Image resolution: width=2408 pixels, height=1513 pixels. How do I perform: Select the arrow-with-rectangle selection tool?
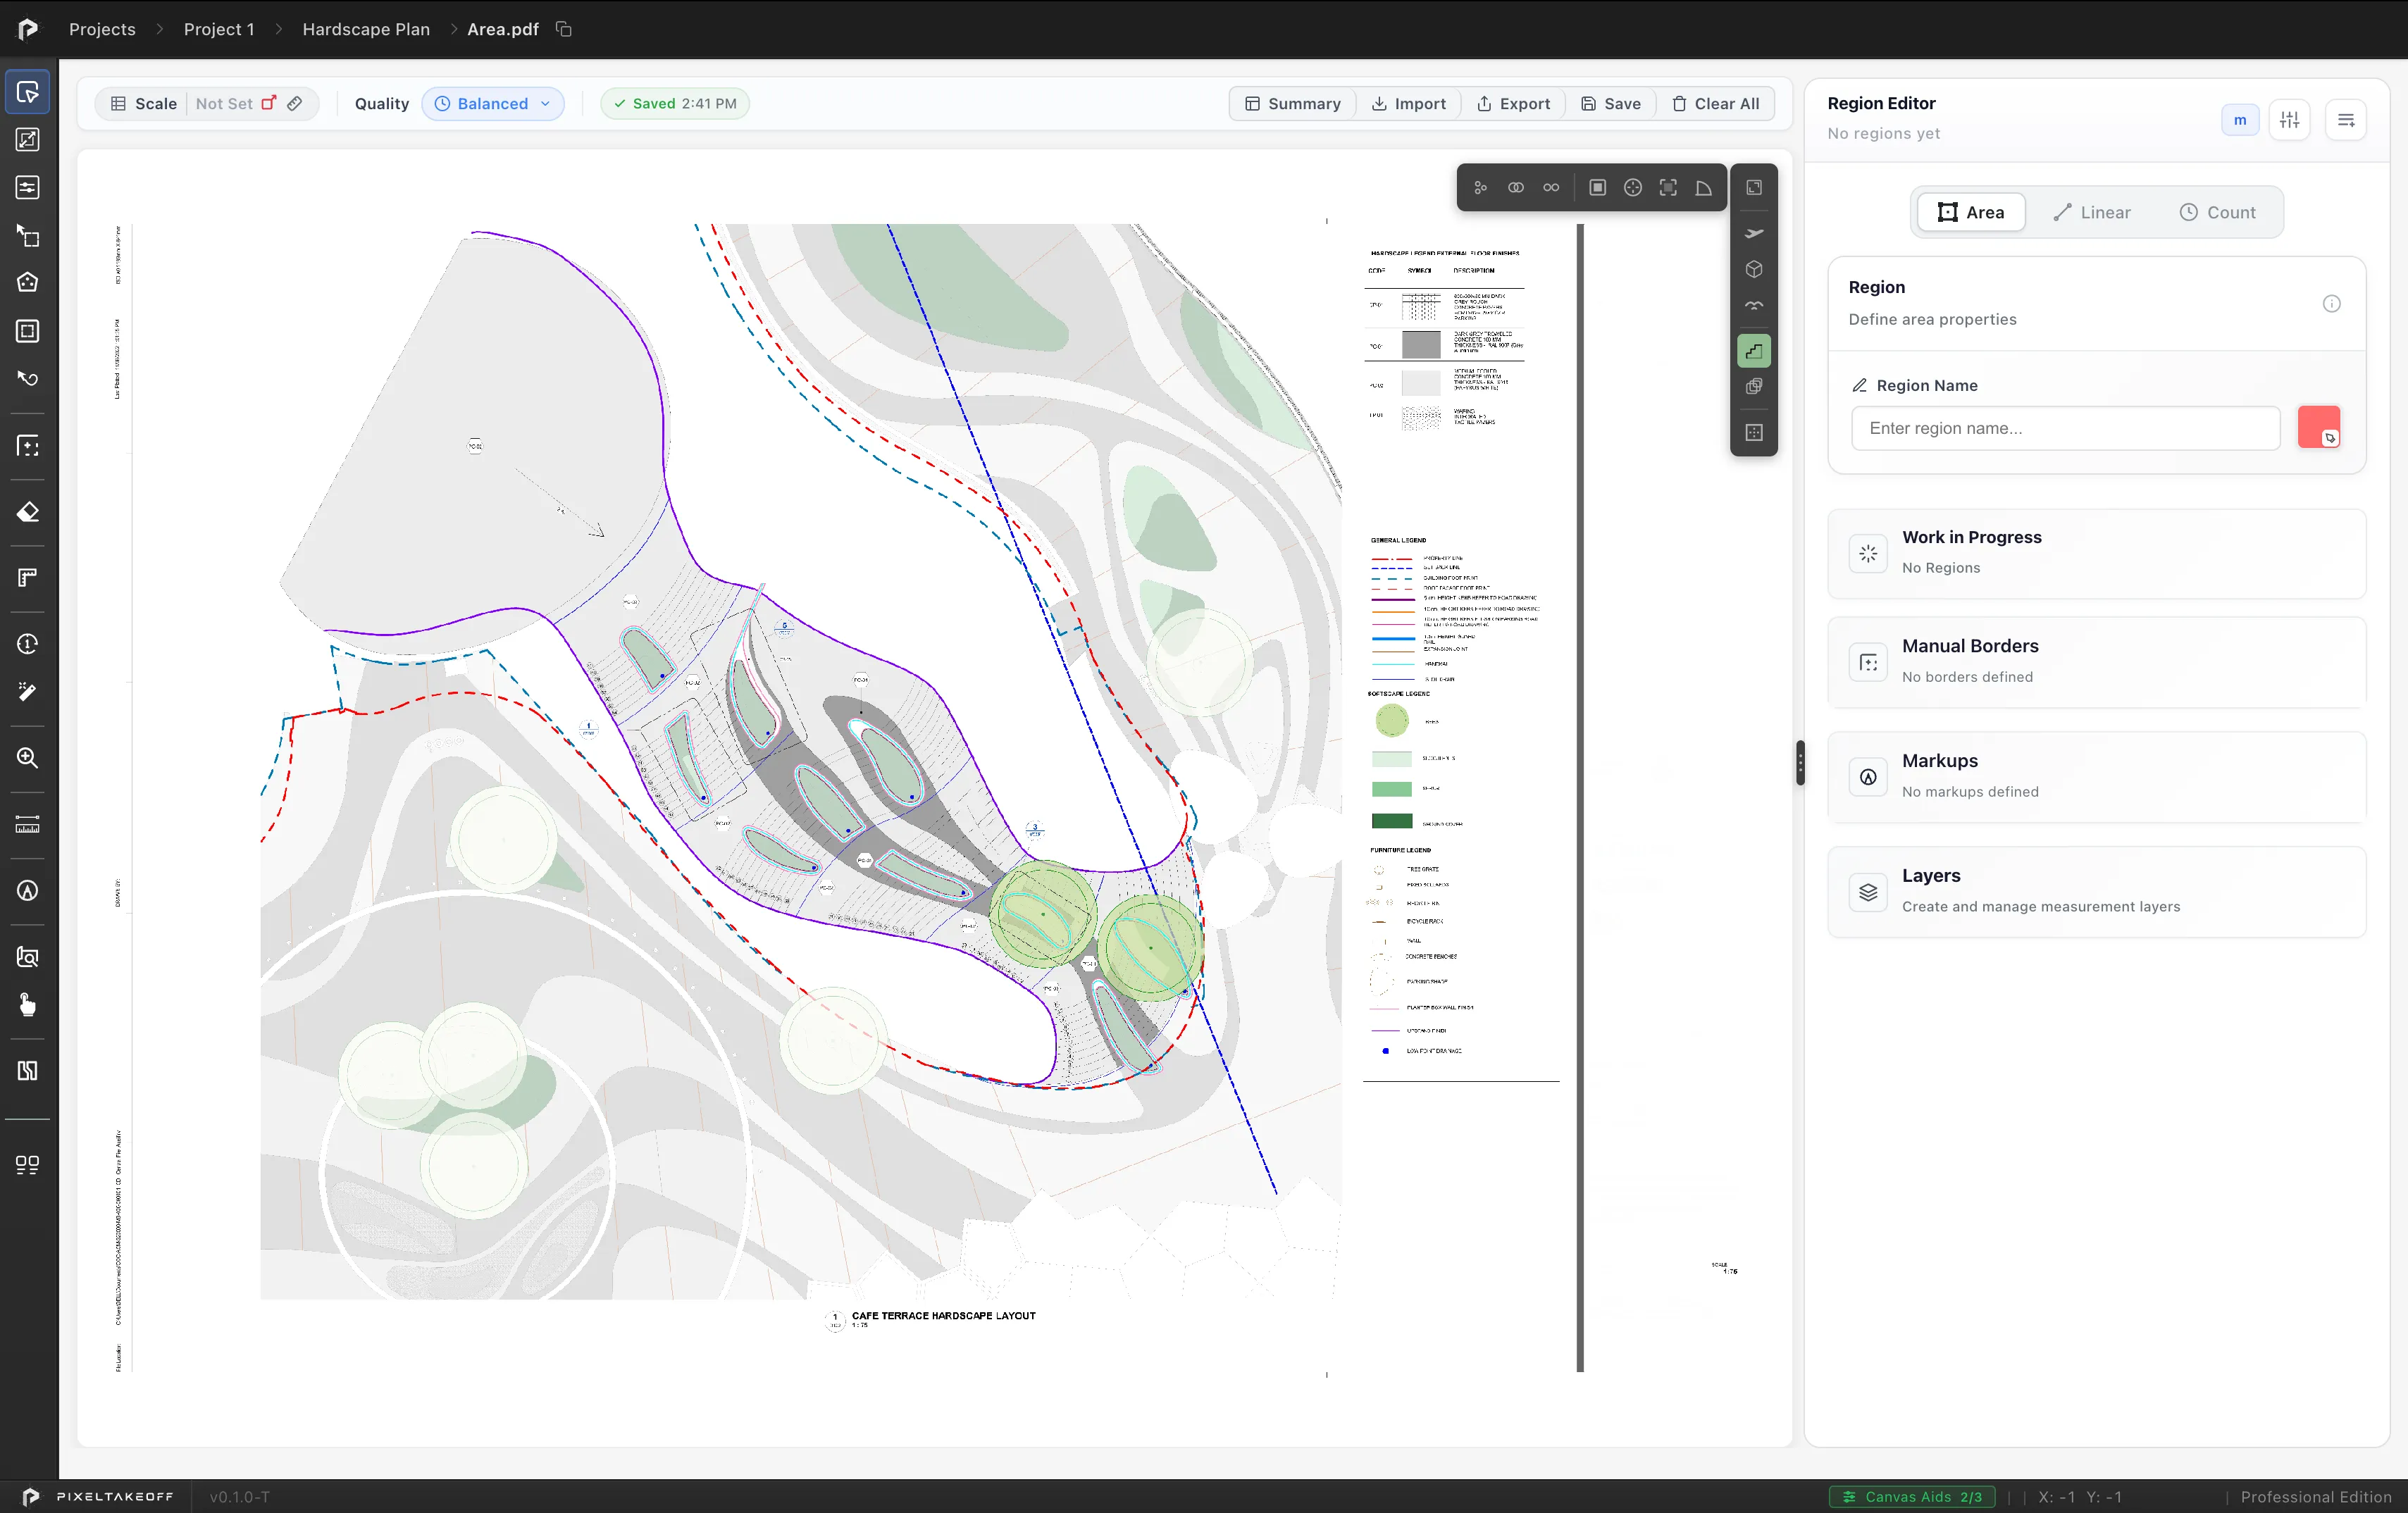tap(28, 236)
